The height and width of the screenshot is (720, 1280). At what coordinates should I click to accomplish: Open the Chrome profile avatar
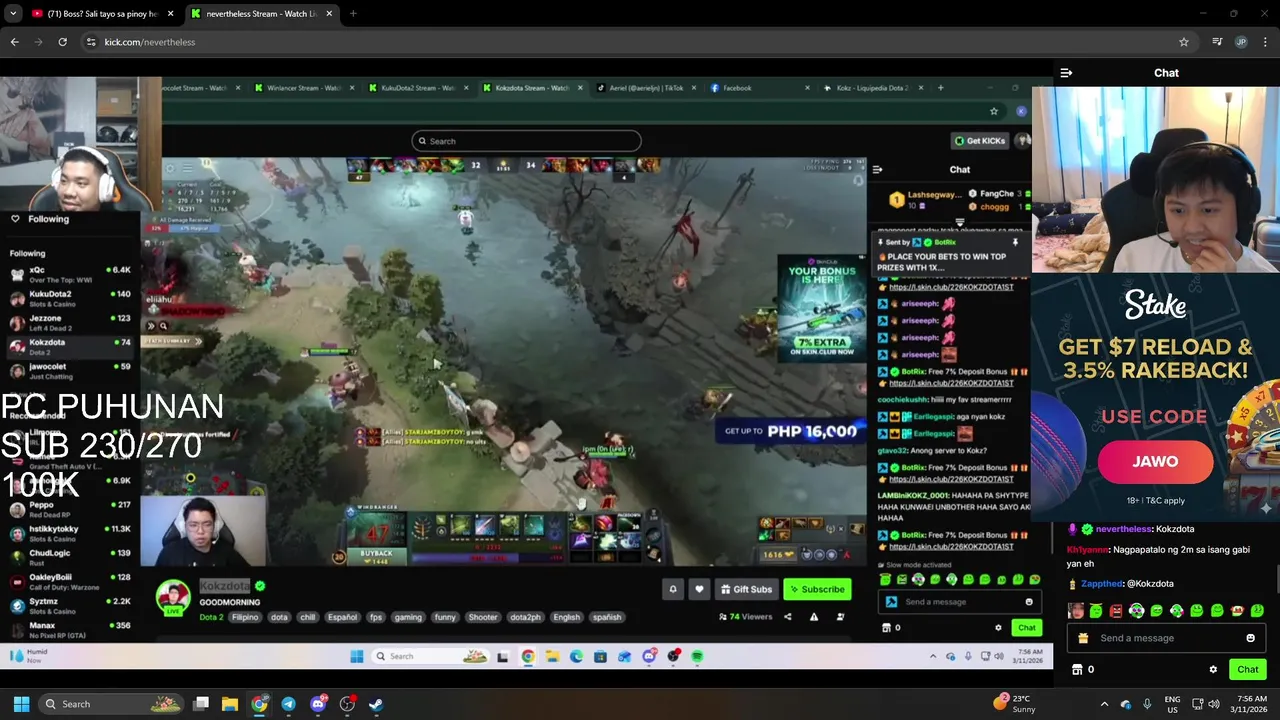(x=1241, y=42)
